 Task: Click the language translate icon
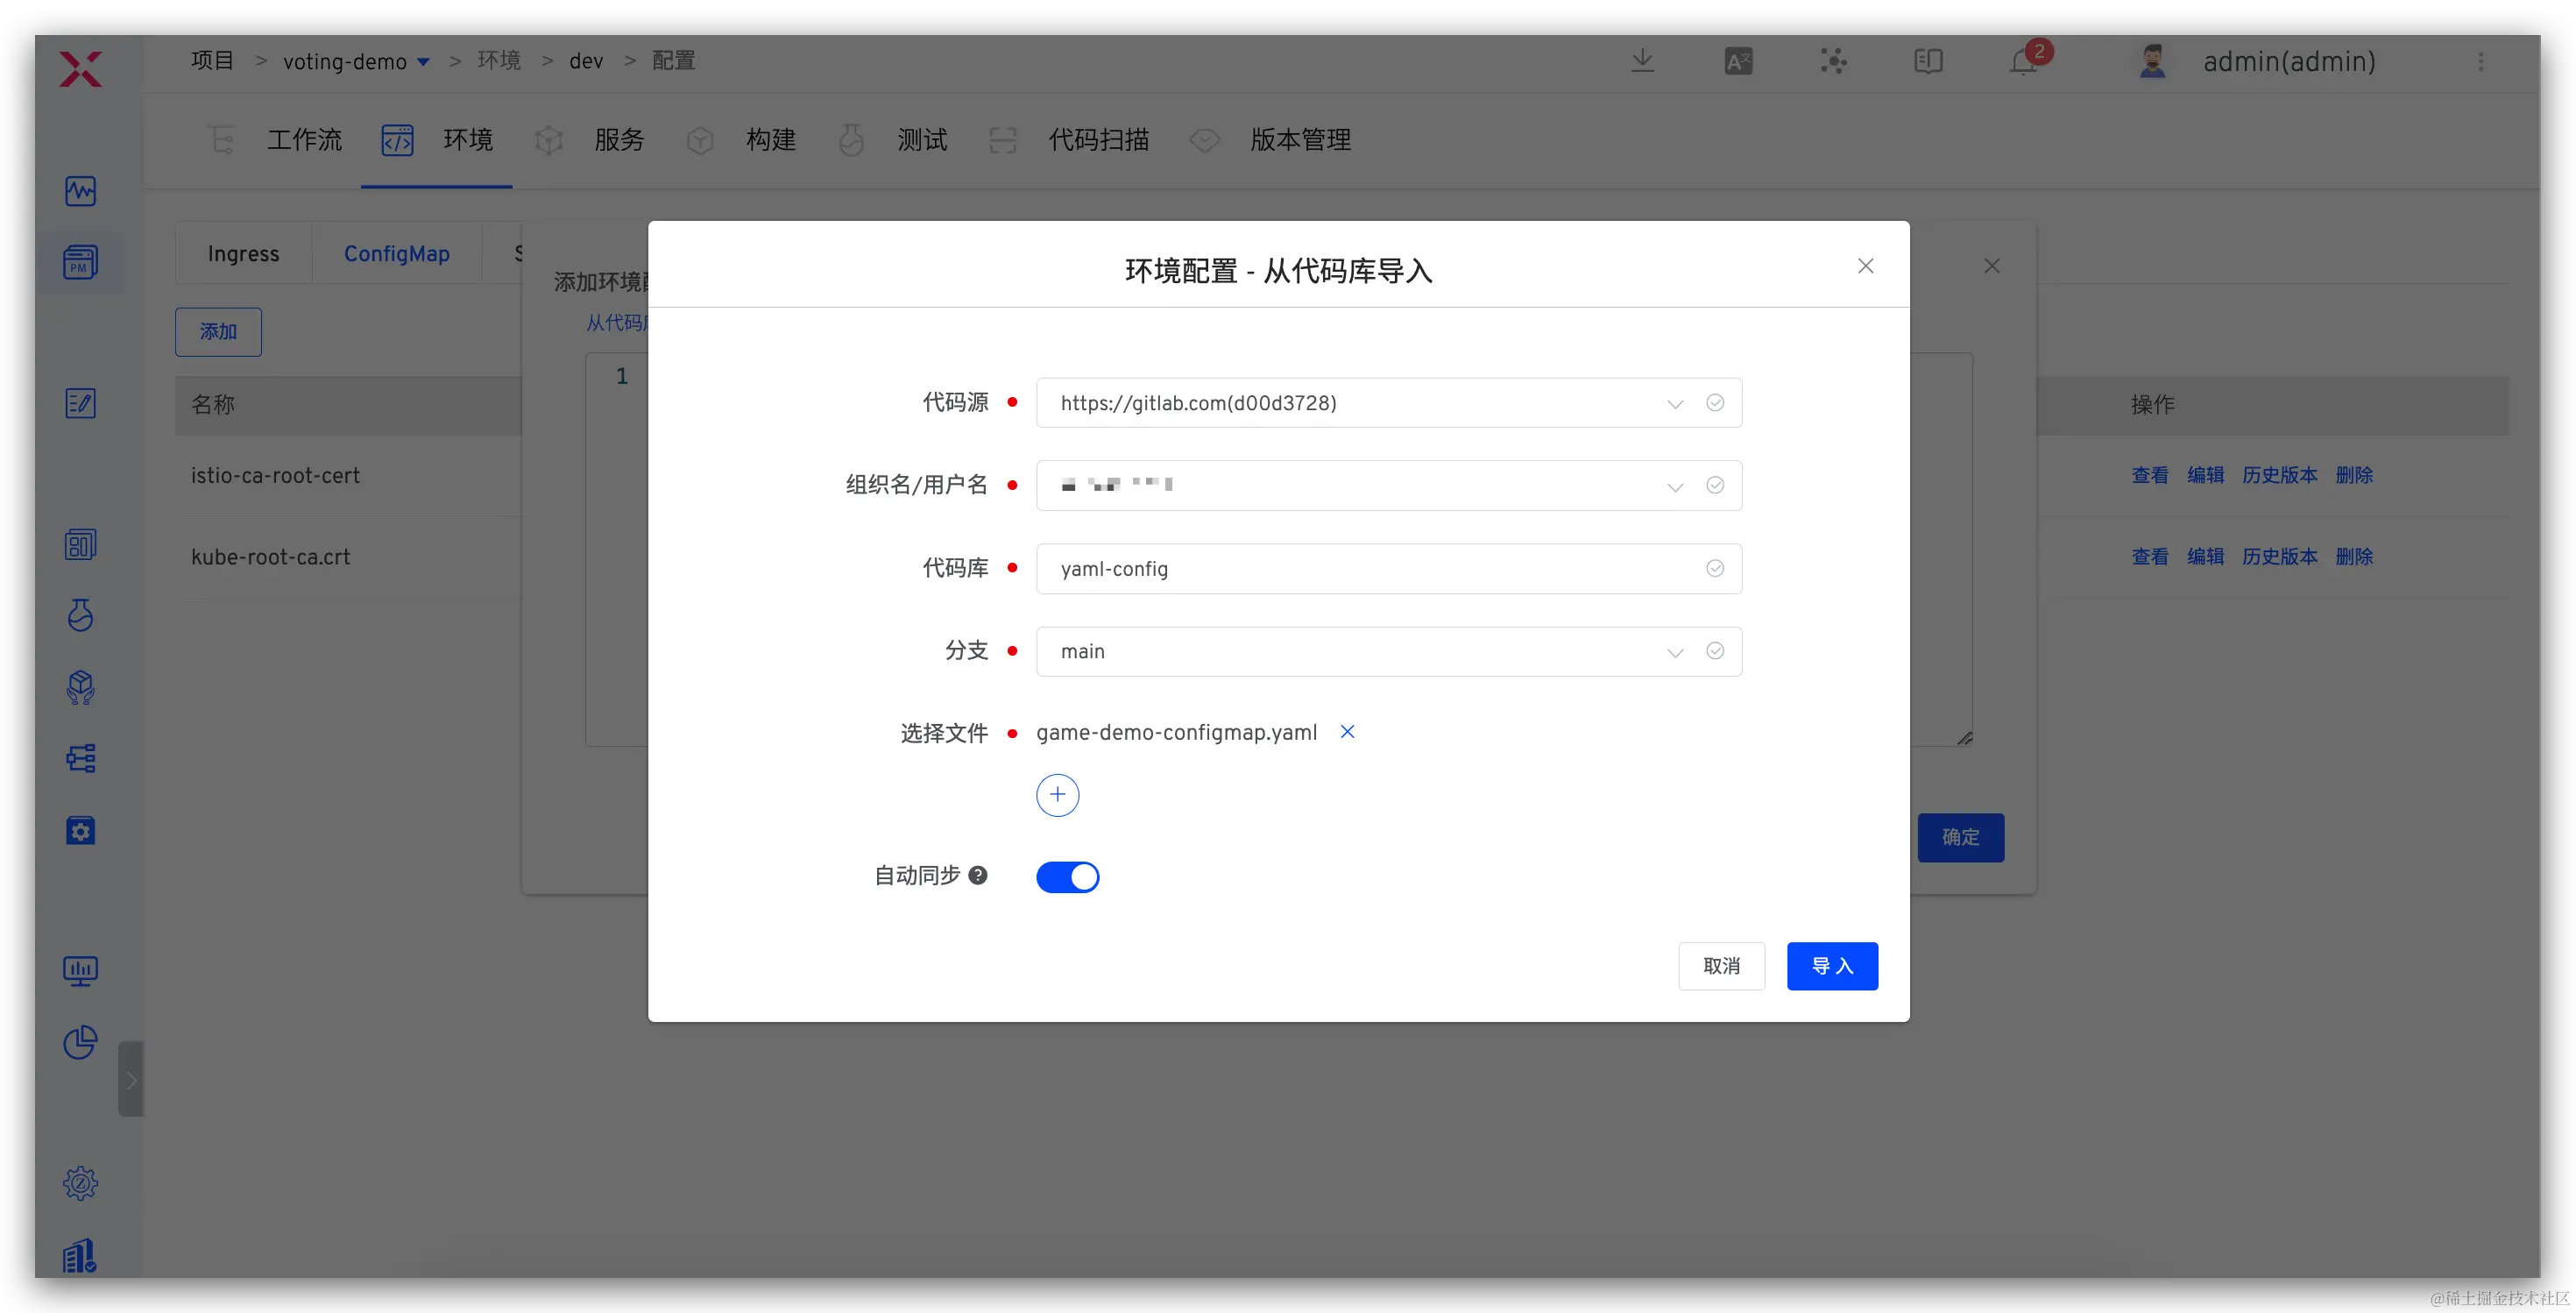1738,62
